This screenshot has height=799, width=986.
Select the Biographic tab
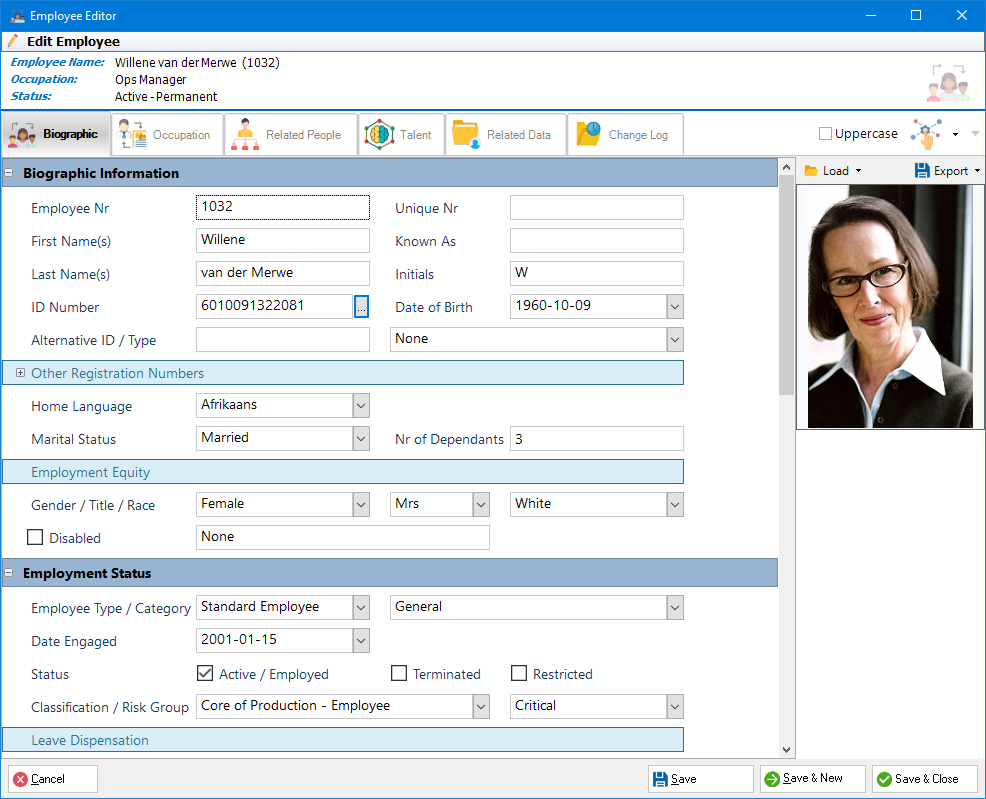56,134
